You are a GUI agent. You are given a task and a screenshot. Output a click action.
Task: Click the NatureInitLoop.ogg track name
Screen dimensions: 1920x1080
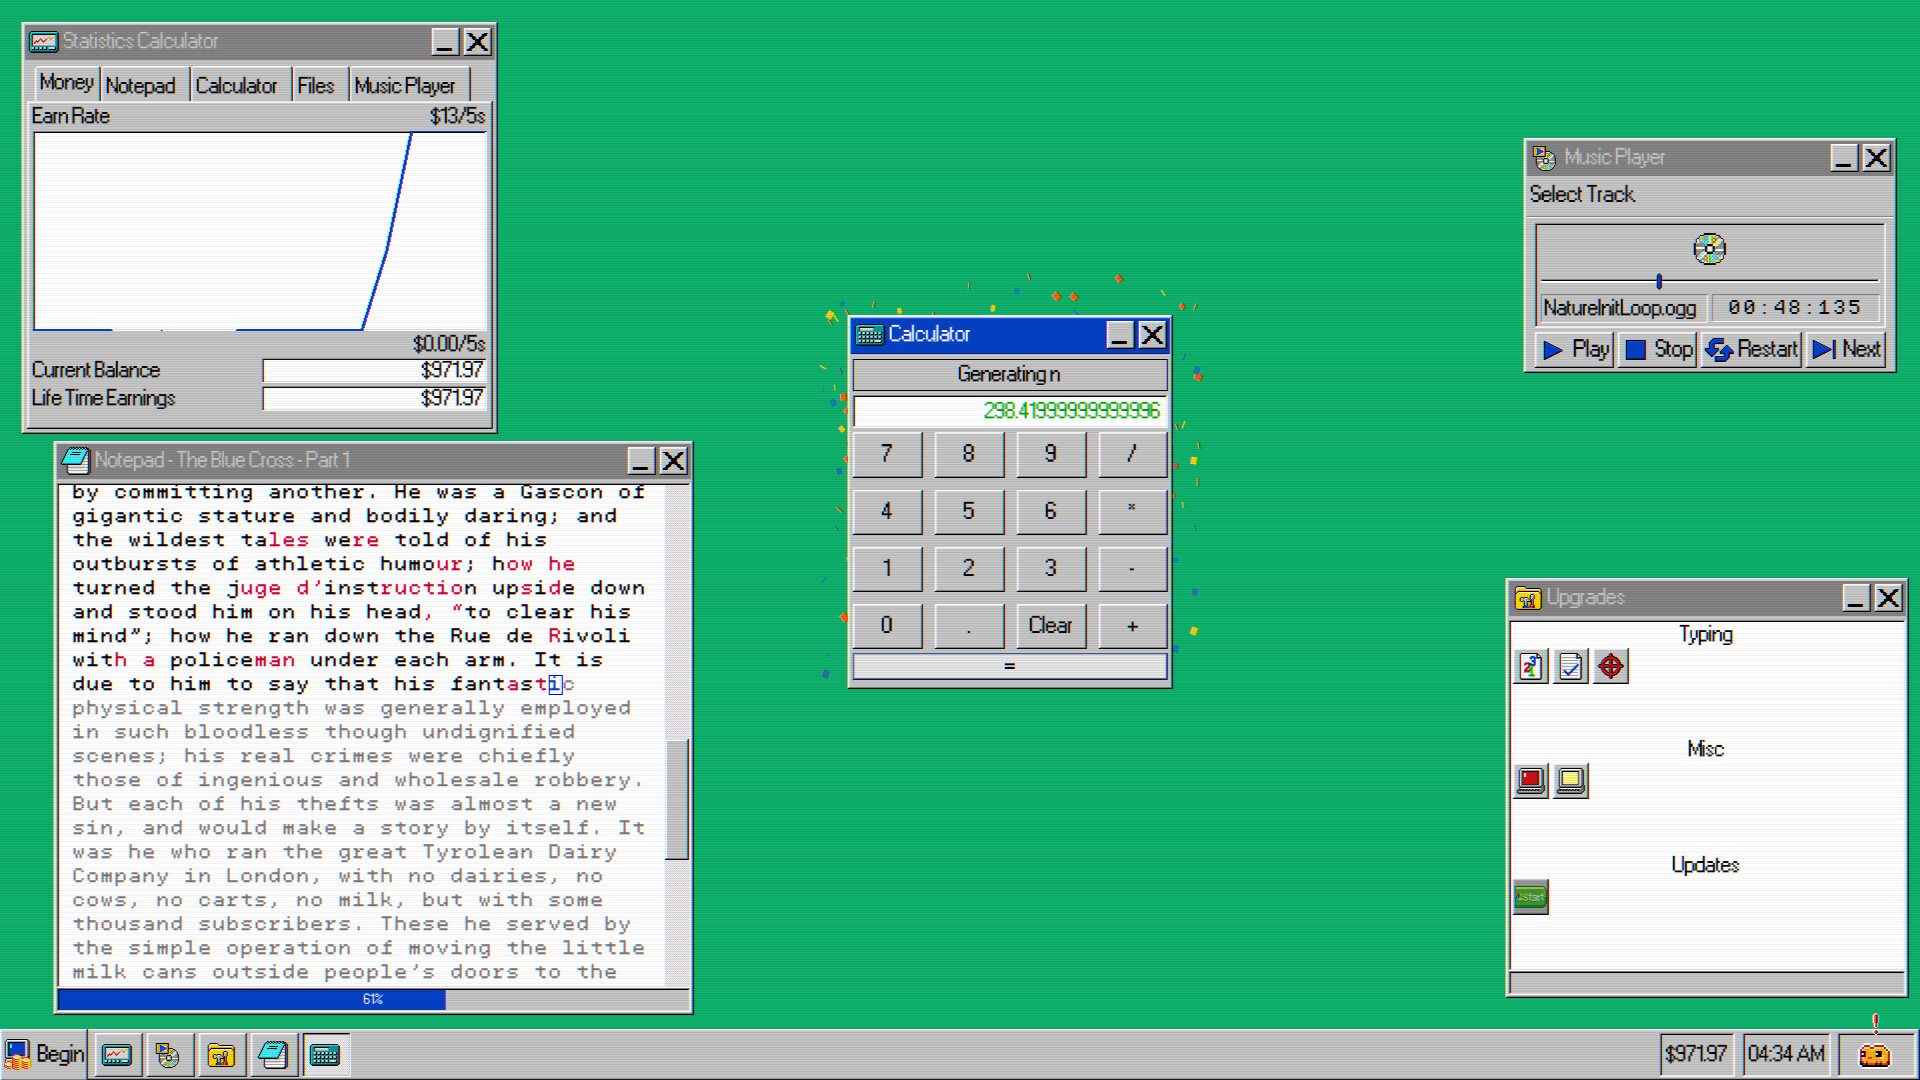(1619, 308)
